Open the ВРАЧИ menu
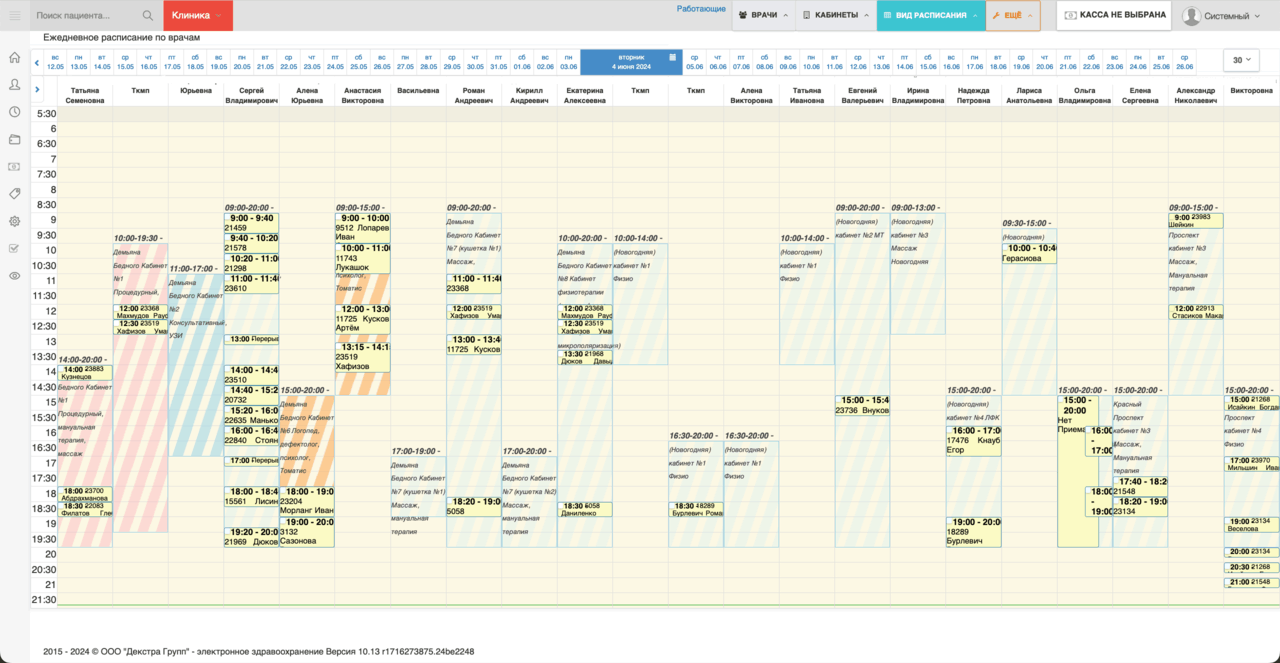1280x663 pixels. (x=764, y=16)
